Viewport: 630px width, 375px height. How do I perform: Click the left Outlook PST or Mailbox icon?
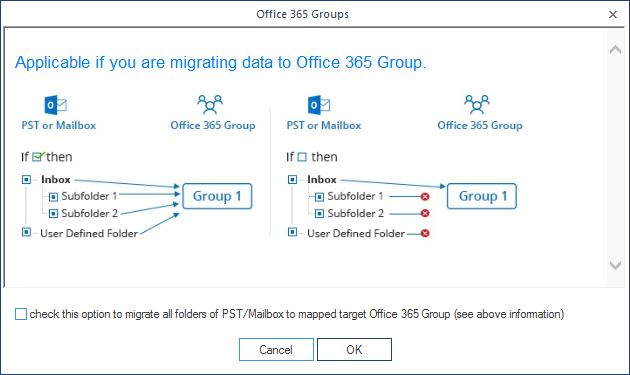click(x=55, y=105)
